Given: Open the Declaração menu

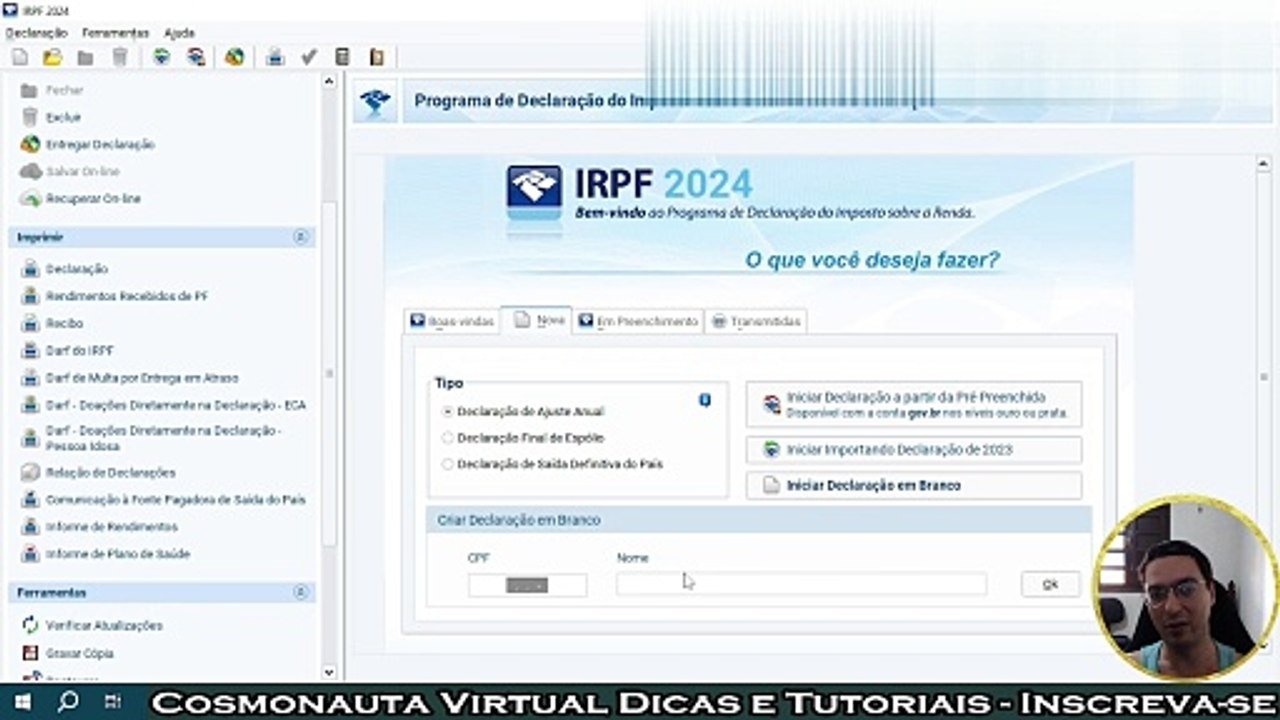Looking at the screenshot, I should click(x=36, y=33).
